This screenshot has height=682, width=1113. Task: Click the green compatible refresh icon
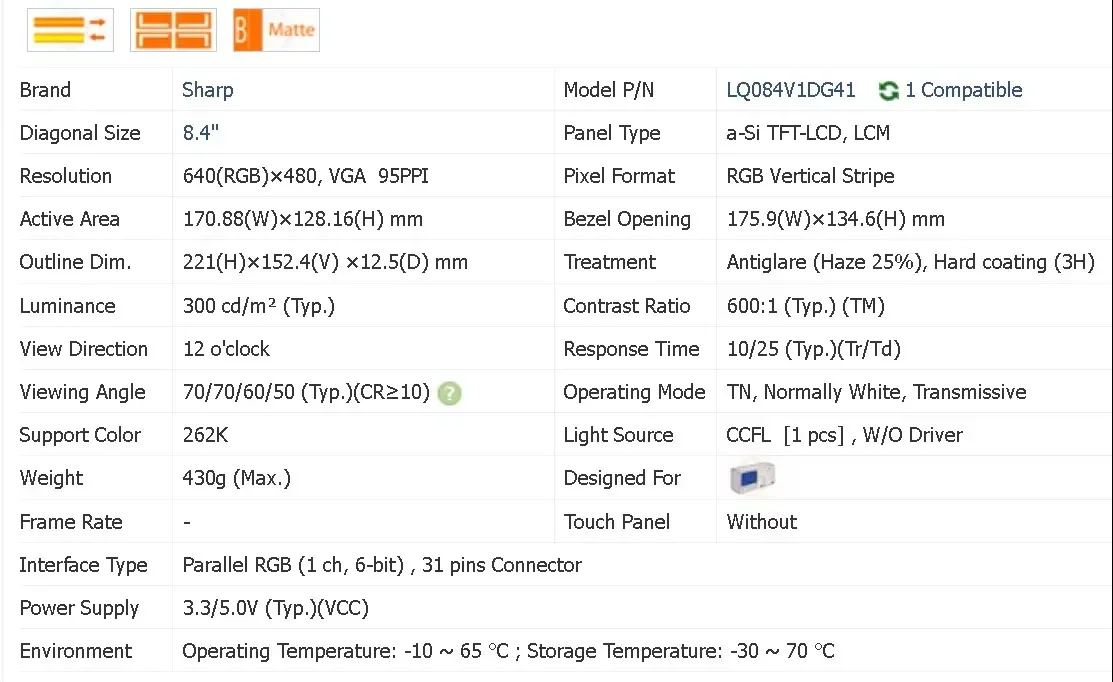point(888,91)
